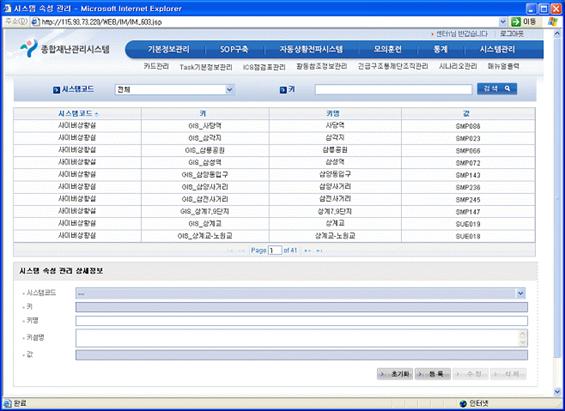This screenshot has height=411, width=565.
Task: Select the row with value SMP147
Action: [x=275, y=211]
